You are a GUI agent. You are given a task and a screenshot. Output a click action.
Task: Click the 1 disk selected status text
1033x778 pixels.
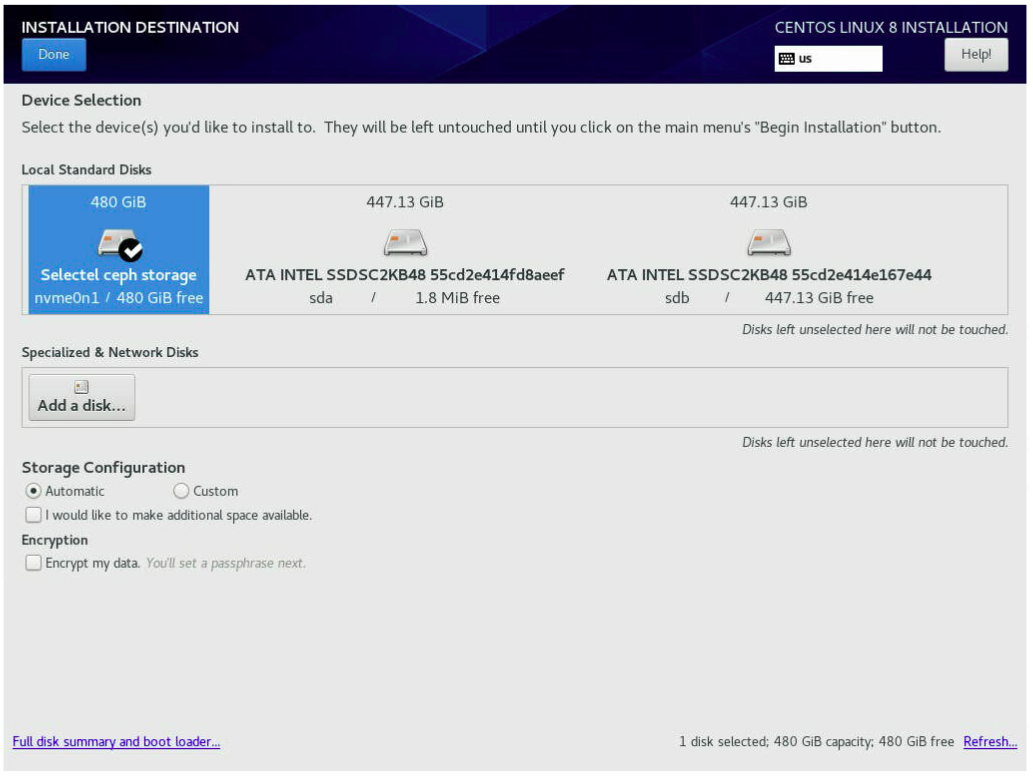[x=816, y=742]
